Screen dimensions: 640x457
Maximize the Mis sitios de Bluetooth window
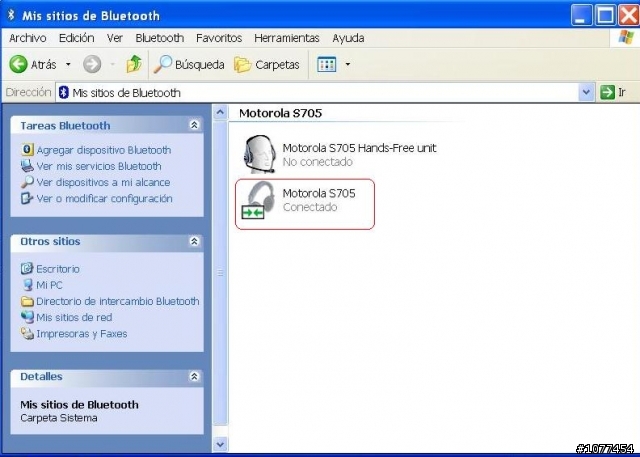tap(606, 16)
